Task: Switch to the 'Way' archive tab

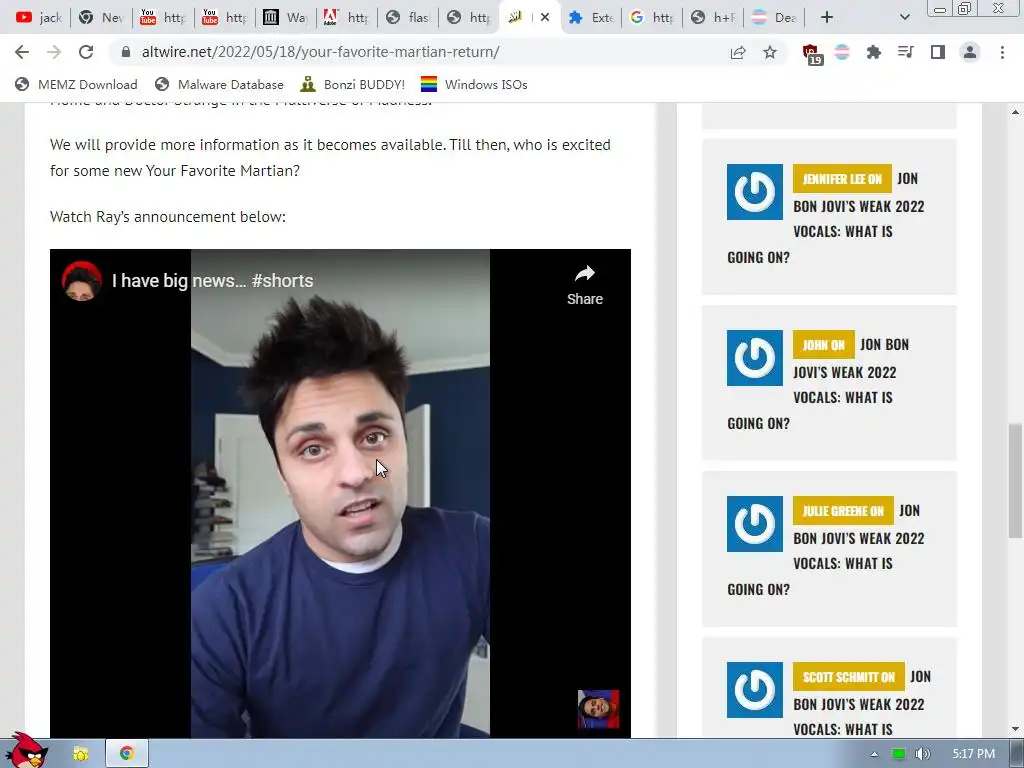Action: tap(285, 18)
